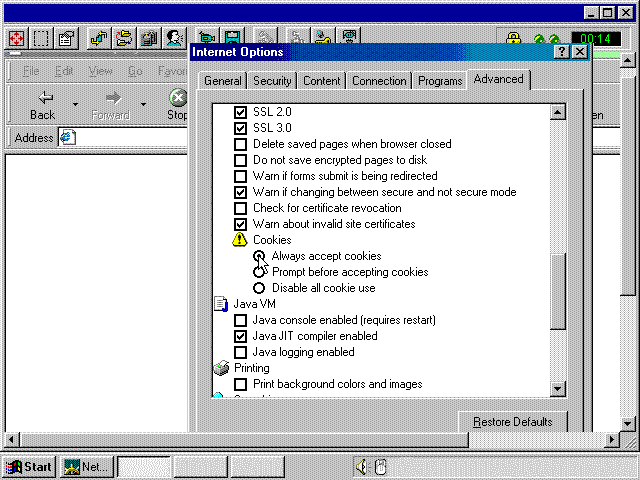The height and width of the screenshot is (480, 640).
Task: Click the greyed-out toolbar icon after the recorder
Action: point(265,37)
